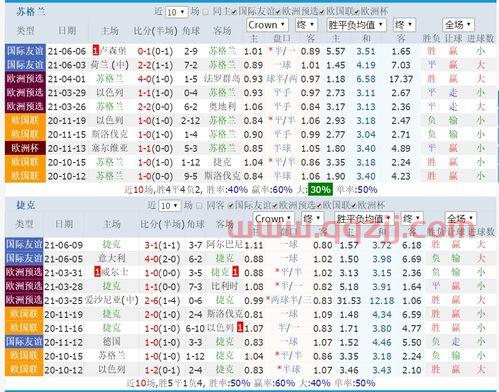Viewport: 499px width, 392px height.
Task: Open 苏格兰 team heading link
Action: click(x=30, y=12)
